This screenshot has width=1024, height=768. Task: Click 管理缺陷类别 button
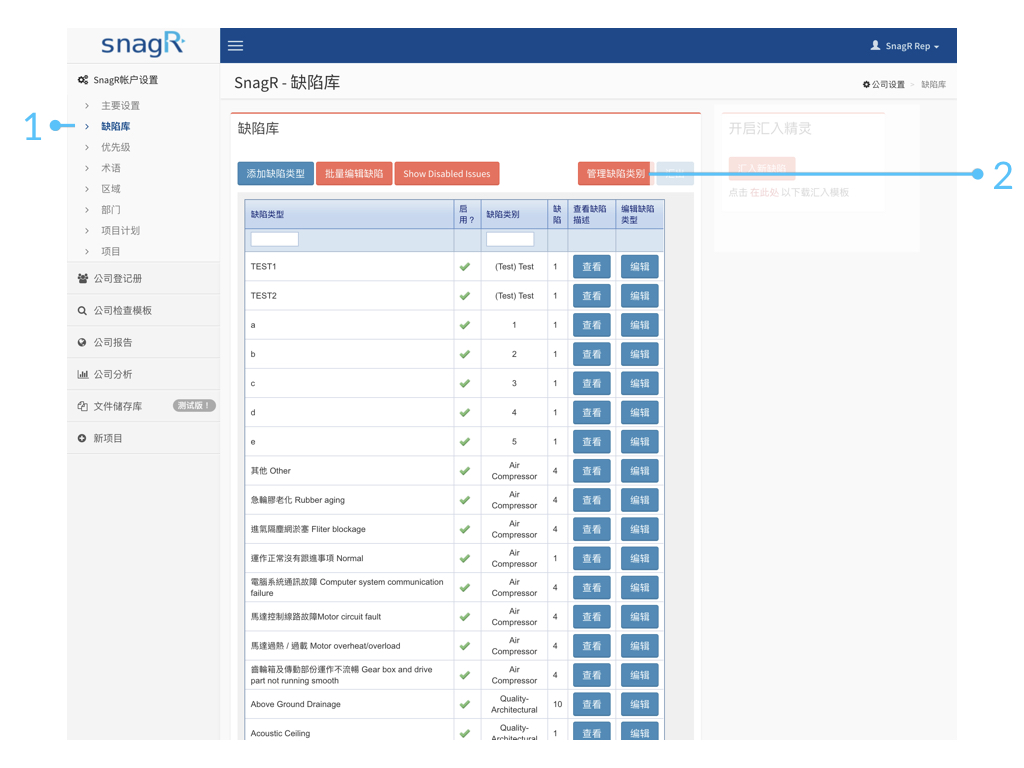coord(615,174)
